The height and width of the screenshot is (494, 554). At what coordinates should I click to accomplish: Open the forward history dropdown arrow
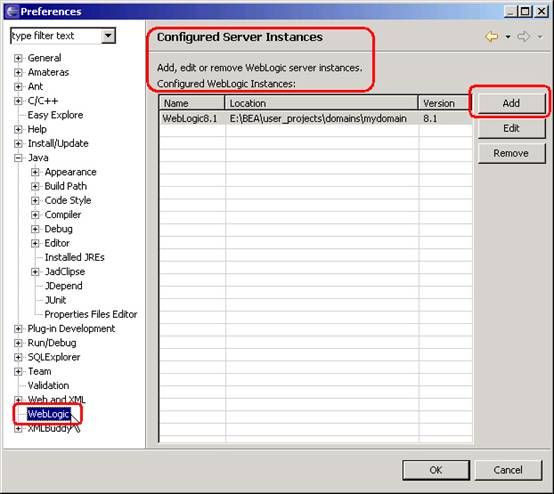click(x=540, y=36)
